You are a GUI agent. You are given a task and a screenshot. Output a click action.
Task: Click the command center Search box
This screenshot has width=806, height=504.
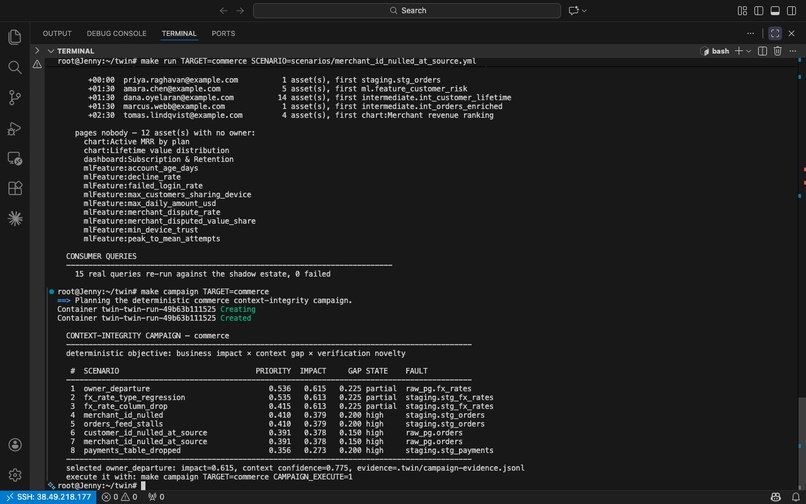click(x=407, y=10)
